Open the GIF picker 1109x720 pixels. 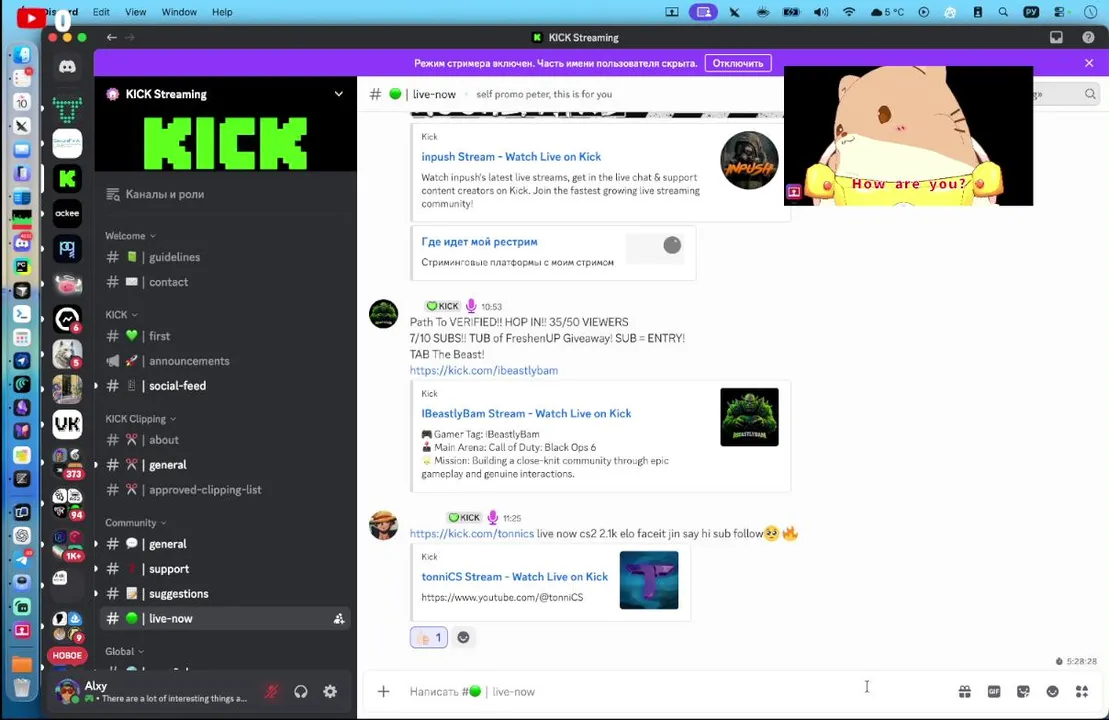(x=994, y=691)
